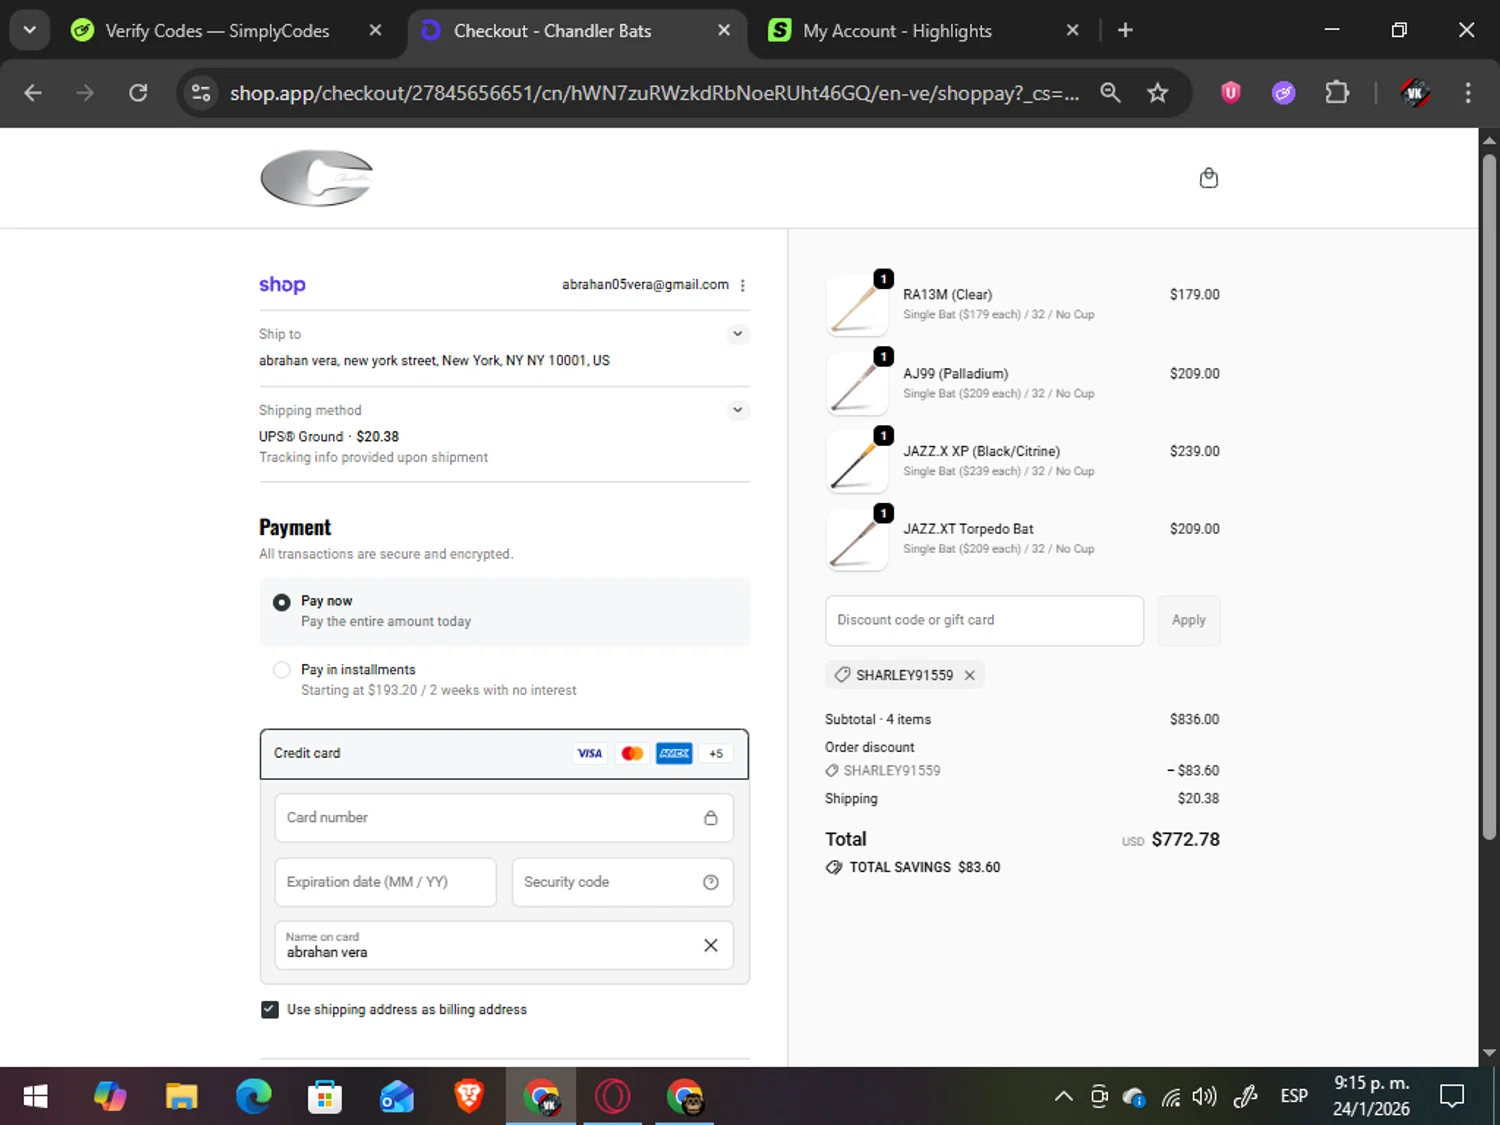Close the Verify Codes — SimplyCodes tab
The height and width of the screenshot is (1125, 1500).
[x=375, y=31]
